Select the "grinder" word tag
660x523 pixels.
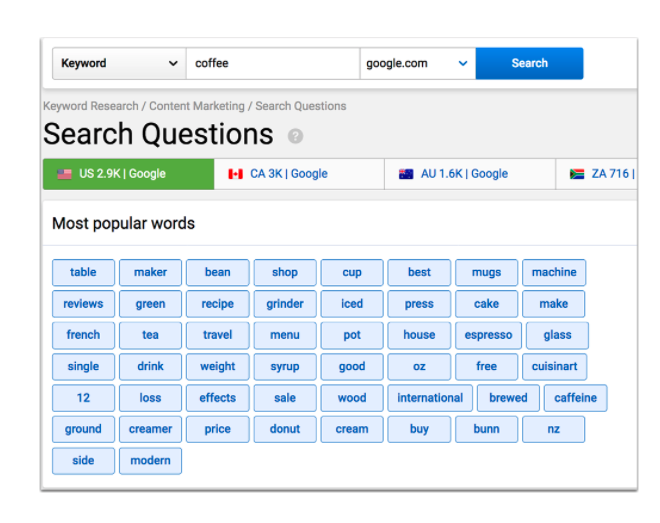tap(285, 304)
